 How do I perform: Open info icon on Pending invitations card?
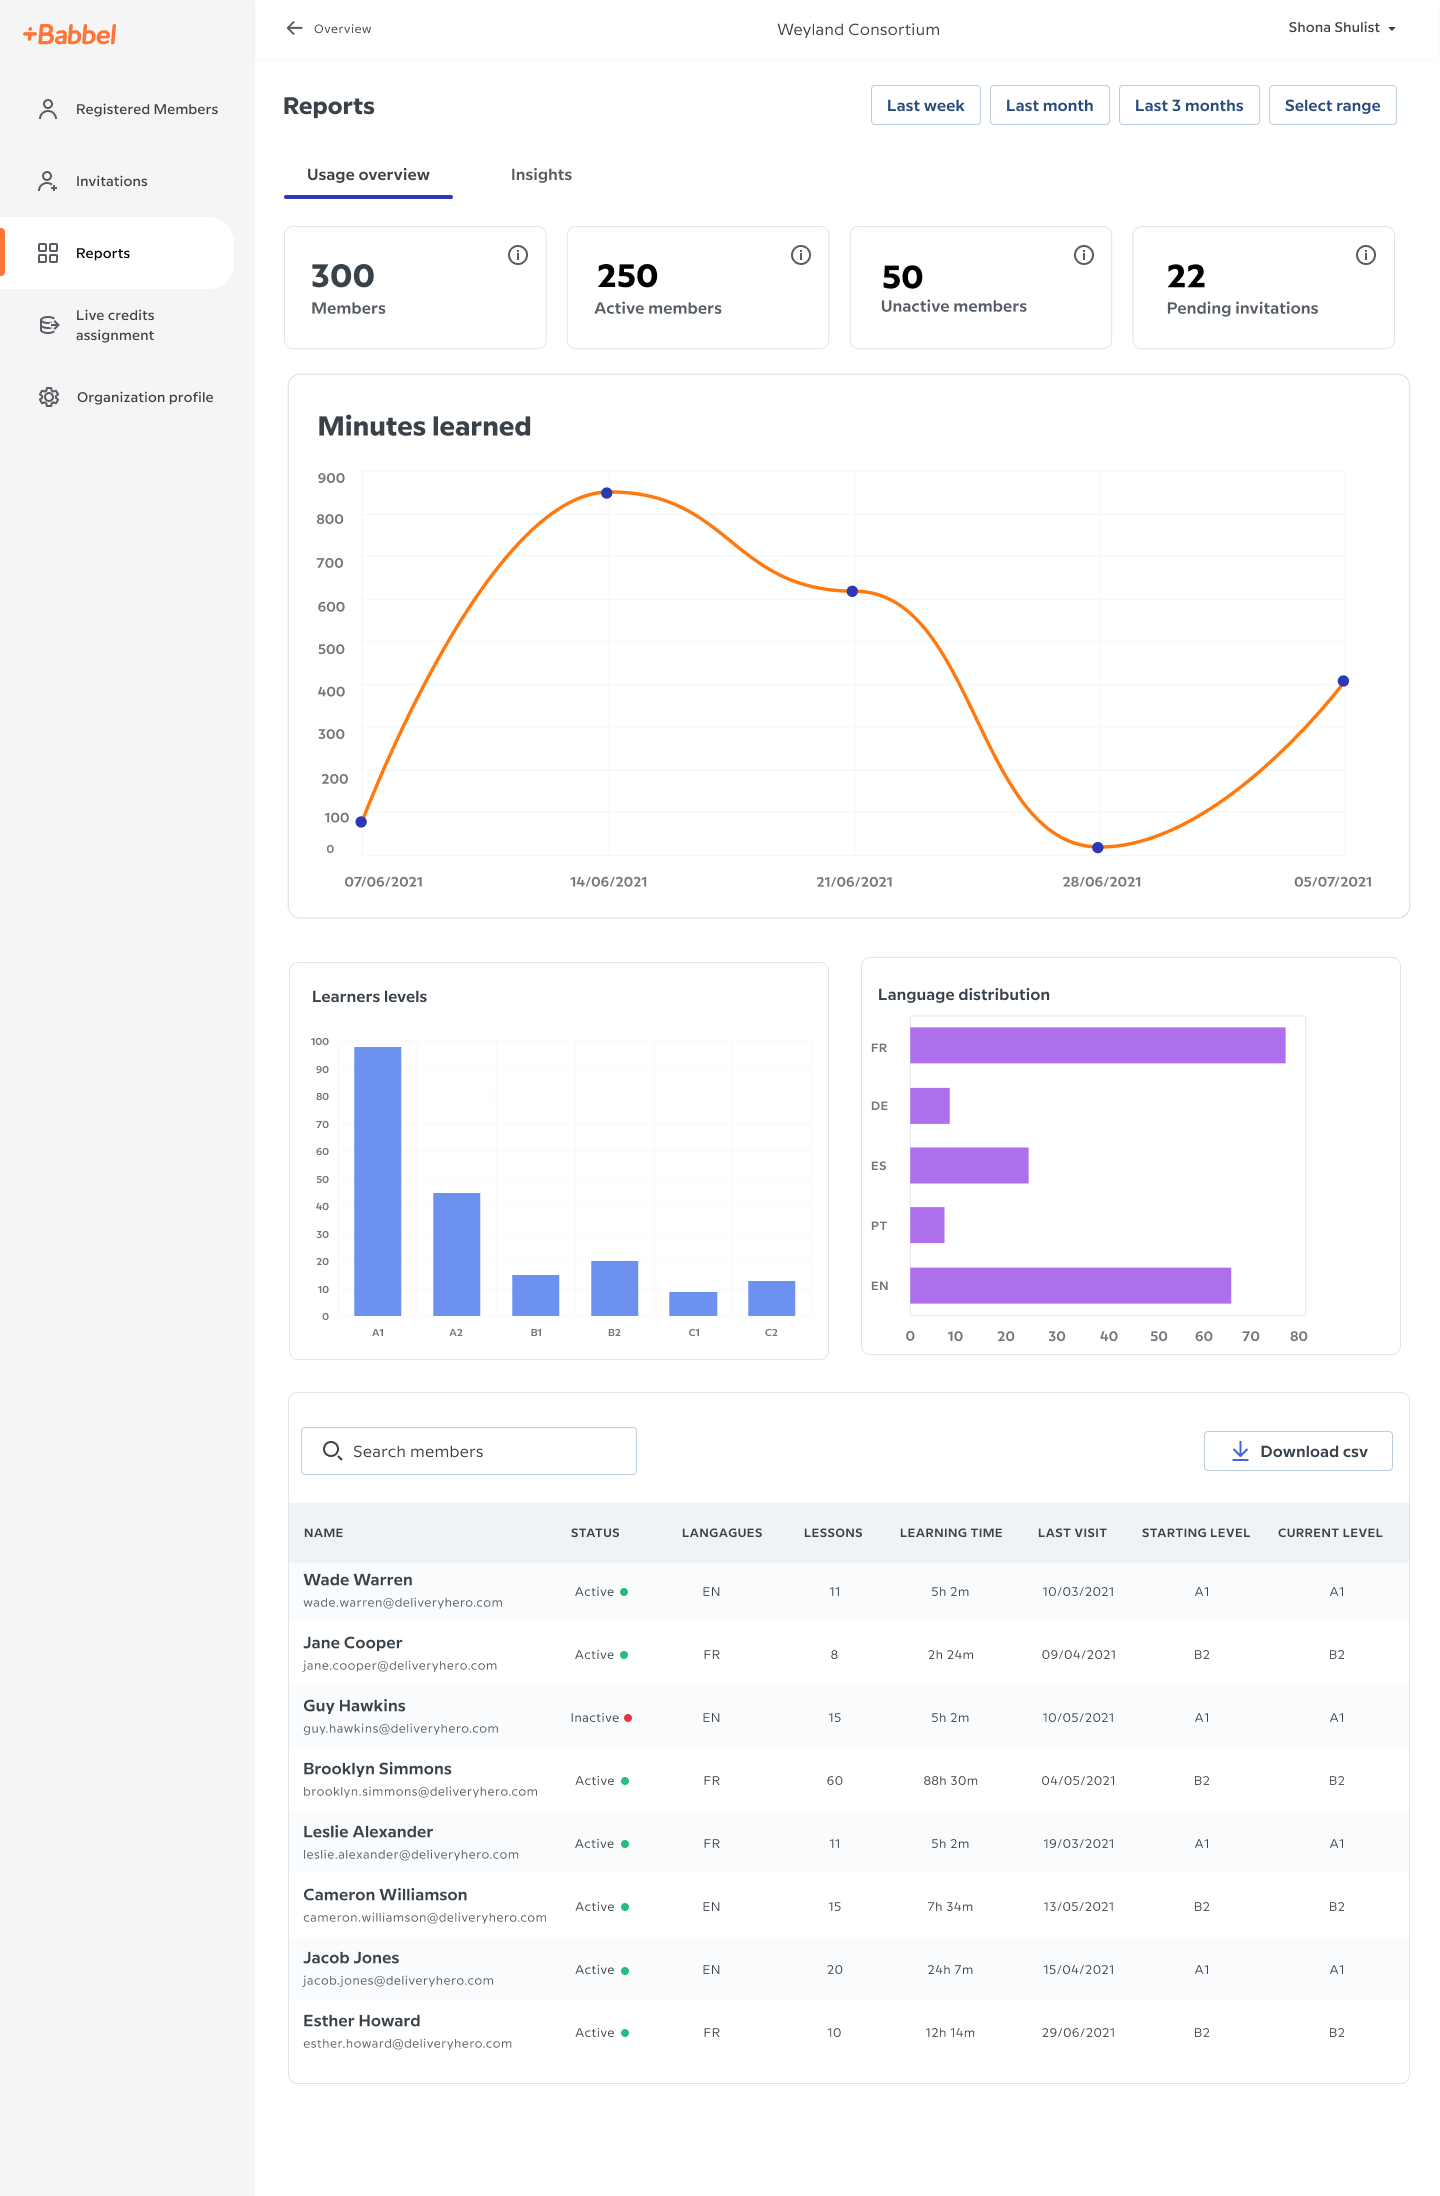click(x=1366, y=255)
